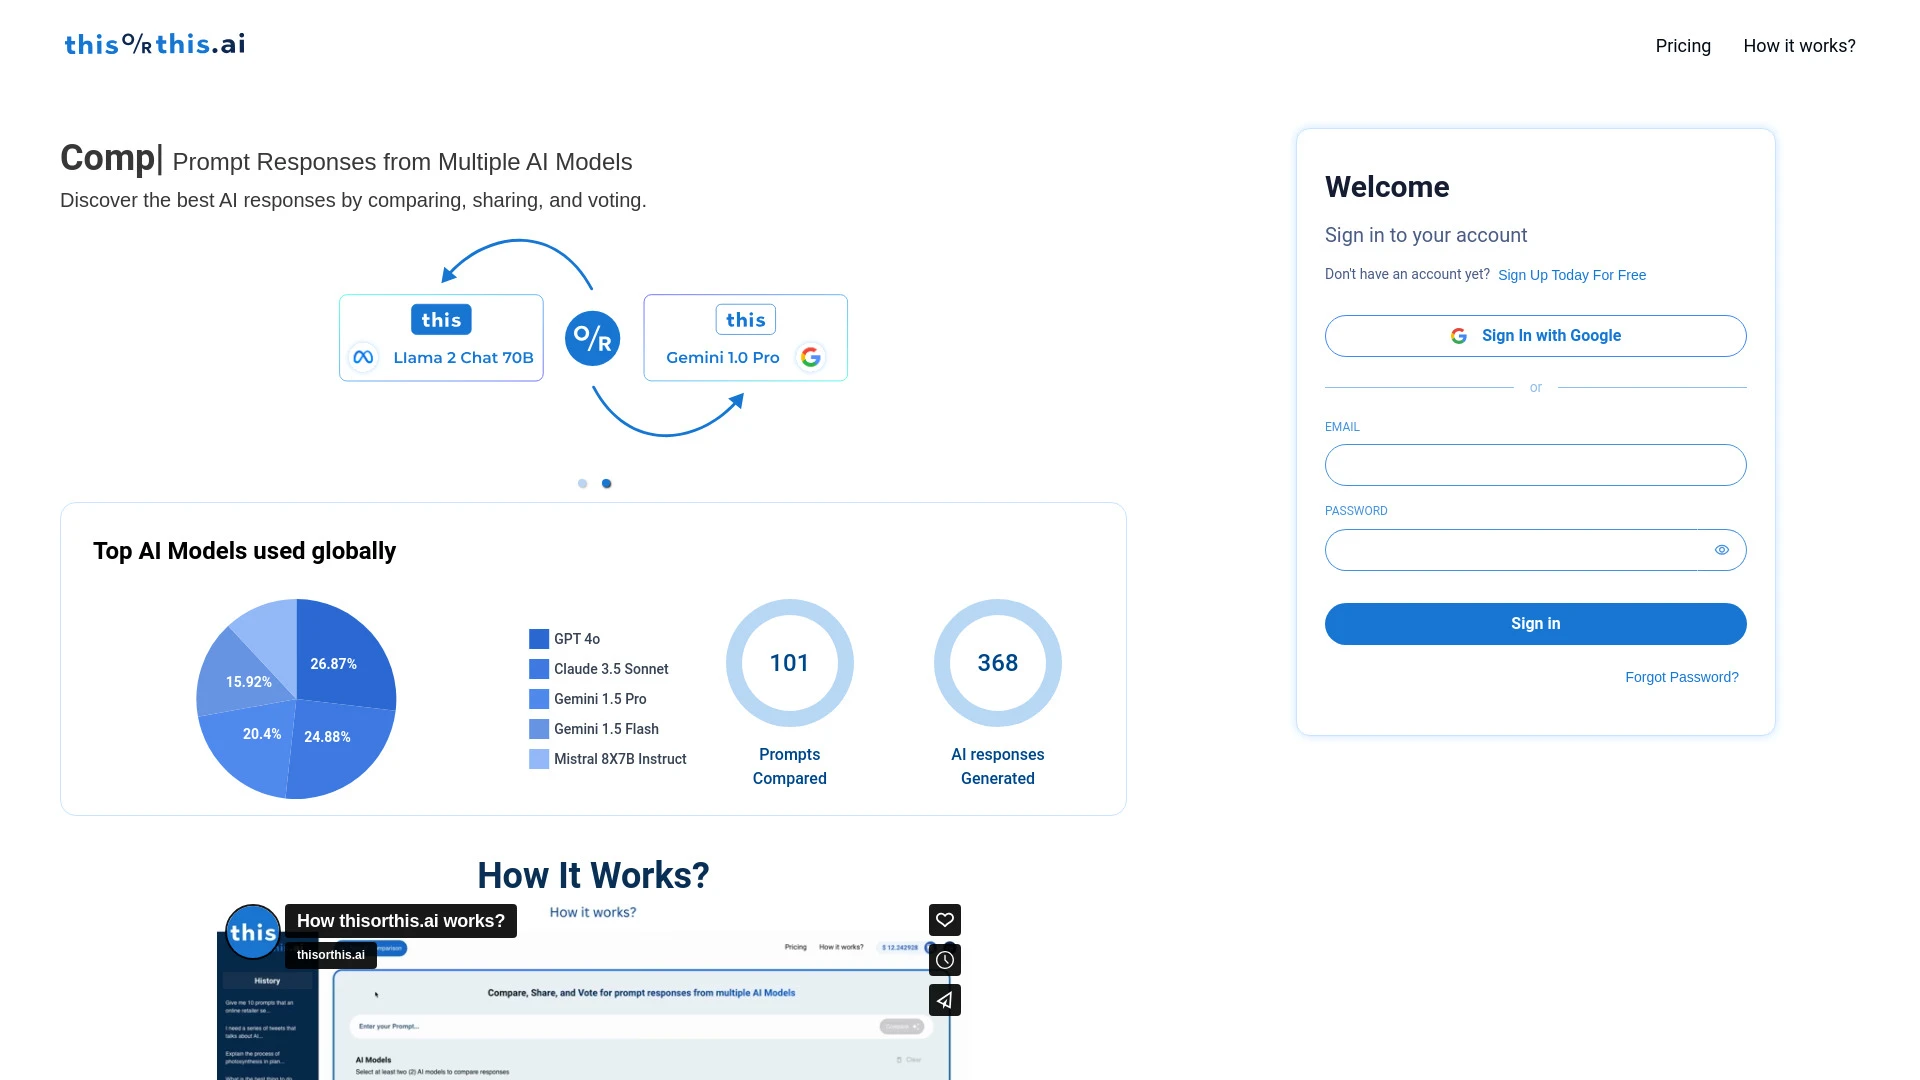
Task: Click the 'this' channel avatar on the video
Action: point(253,931)
